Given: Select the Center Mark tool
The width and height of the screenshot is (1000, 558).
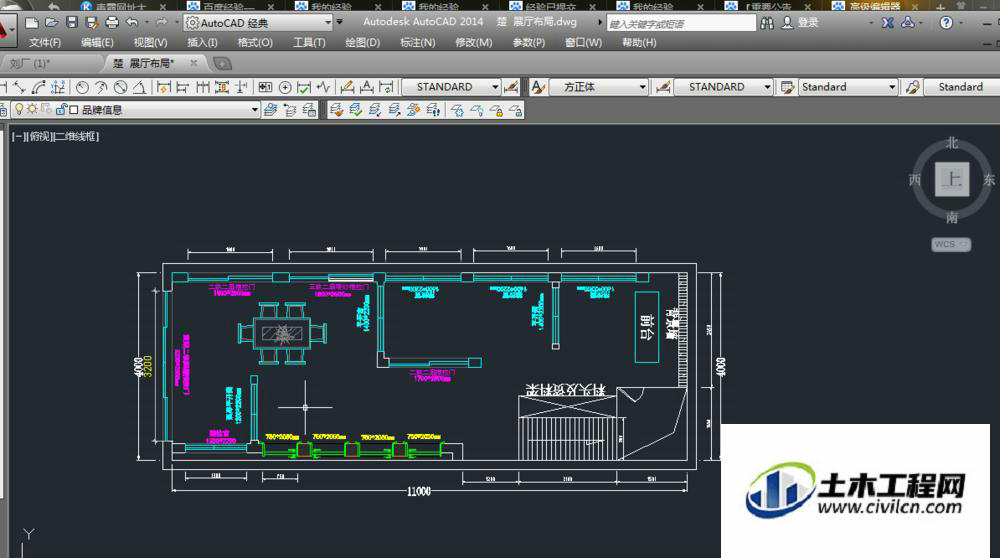Looking at the screenshot, I should 285,87.
